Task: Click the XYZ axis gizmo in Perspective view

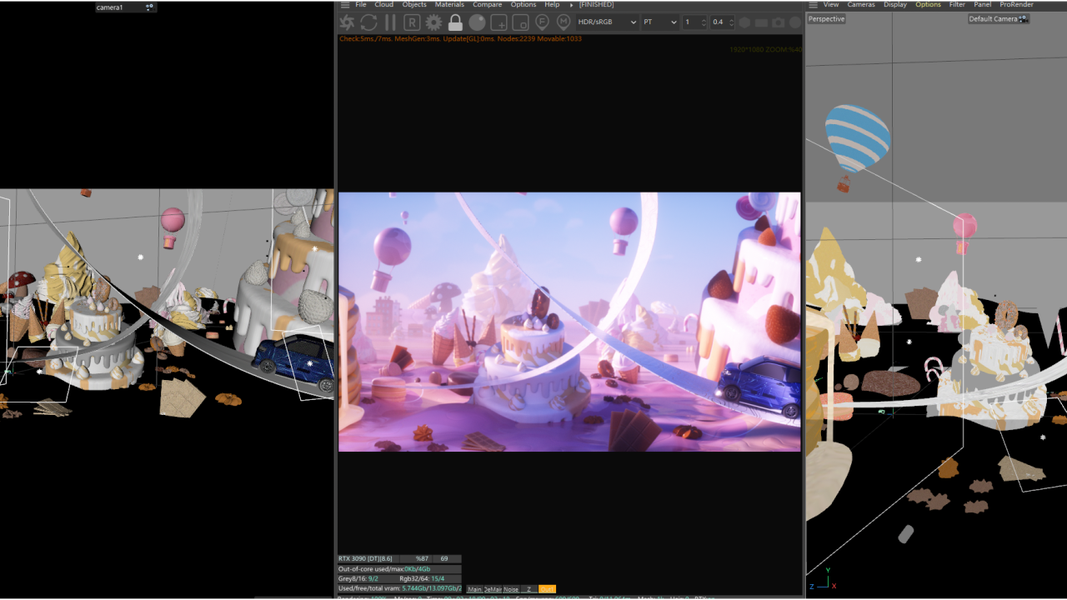Action: 823,580
